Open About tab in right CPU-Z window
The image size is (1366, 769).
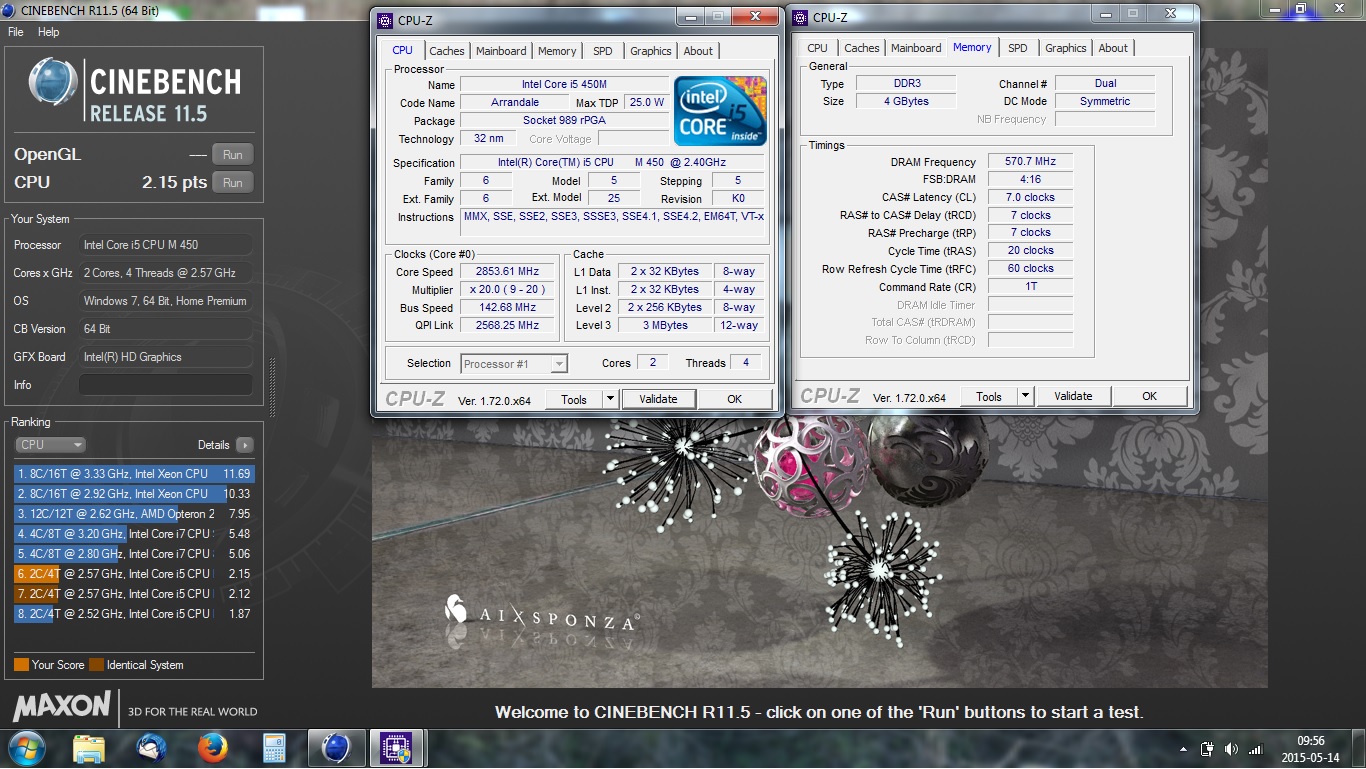(x=1113, y=48)
